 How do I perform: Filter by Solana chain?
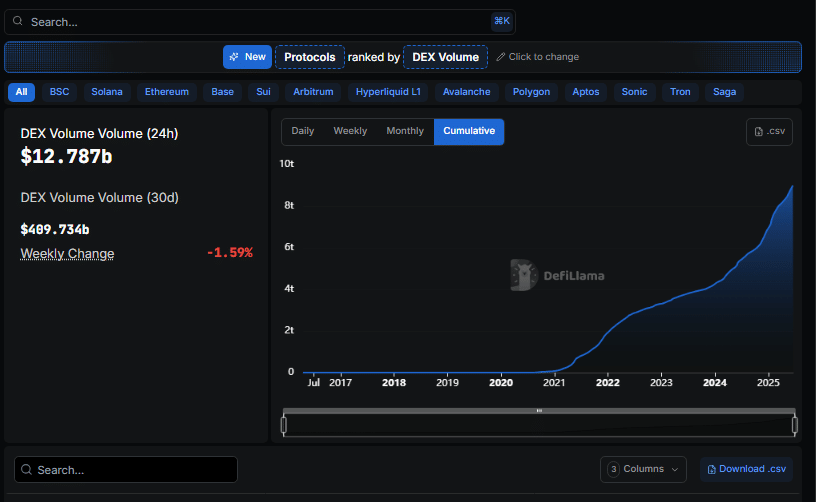(107, 92)
